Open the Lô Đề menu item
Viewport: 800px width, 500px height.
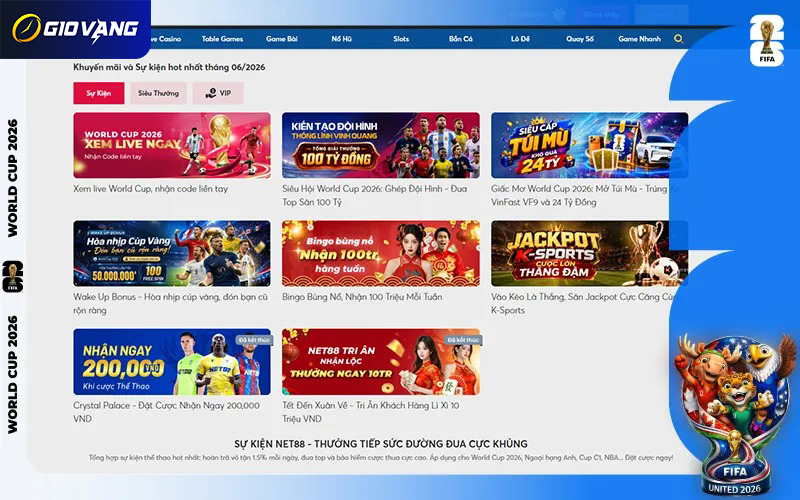pyautogui.click(x=520, y=39)
